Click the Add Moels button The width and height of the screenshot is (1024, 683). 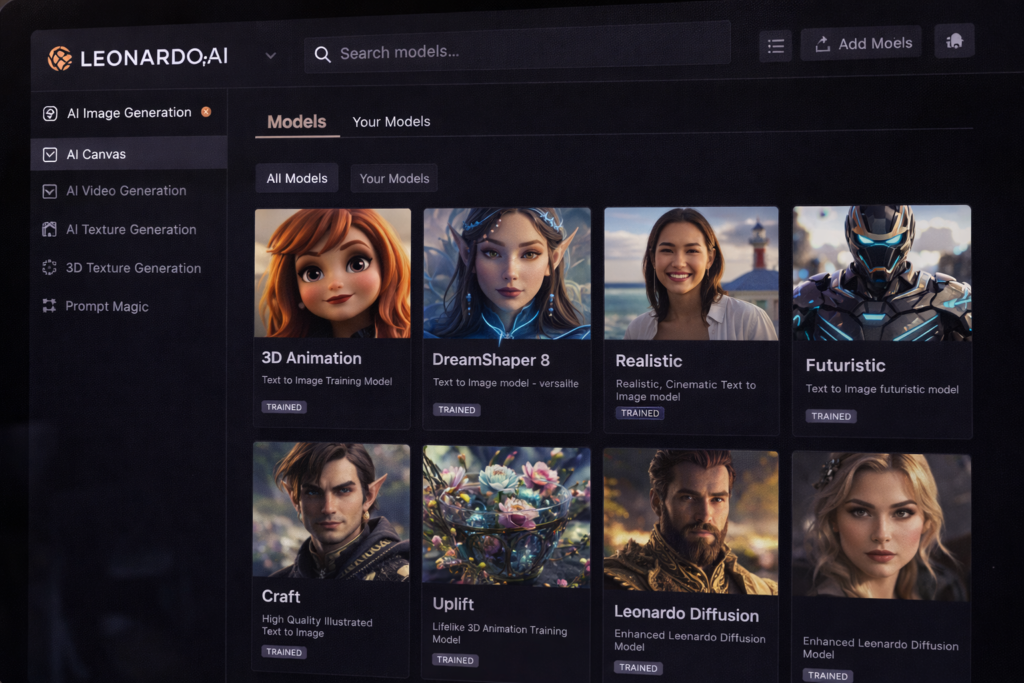pos(861,43)
